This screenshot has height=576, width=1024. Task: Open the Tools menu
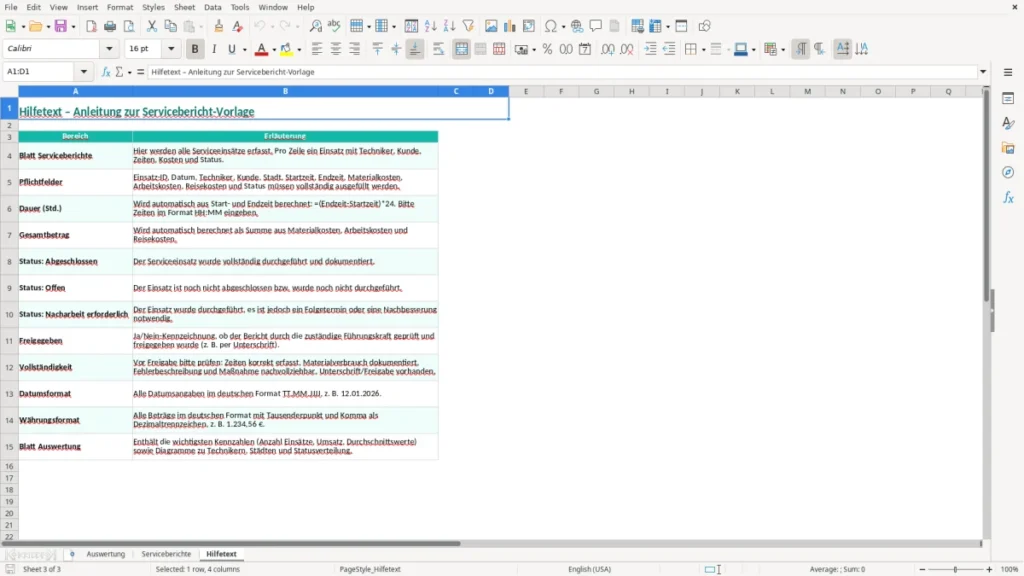240,7
